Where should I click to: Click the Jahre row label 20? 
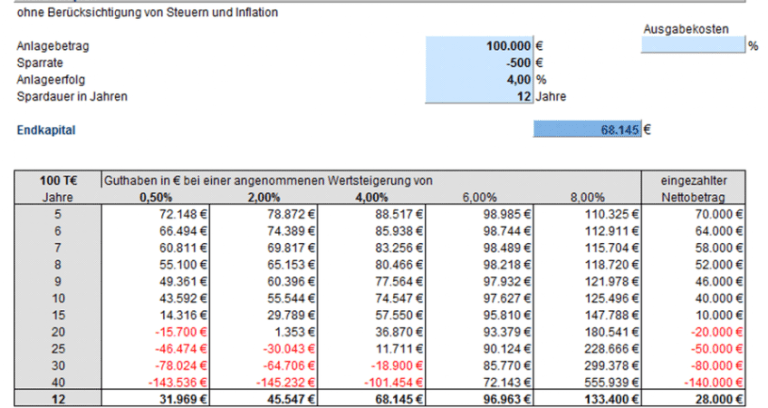(59, 332)
